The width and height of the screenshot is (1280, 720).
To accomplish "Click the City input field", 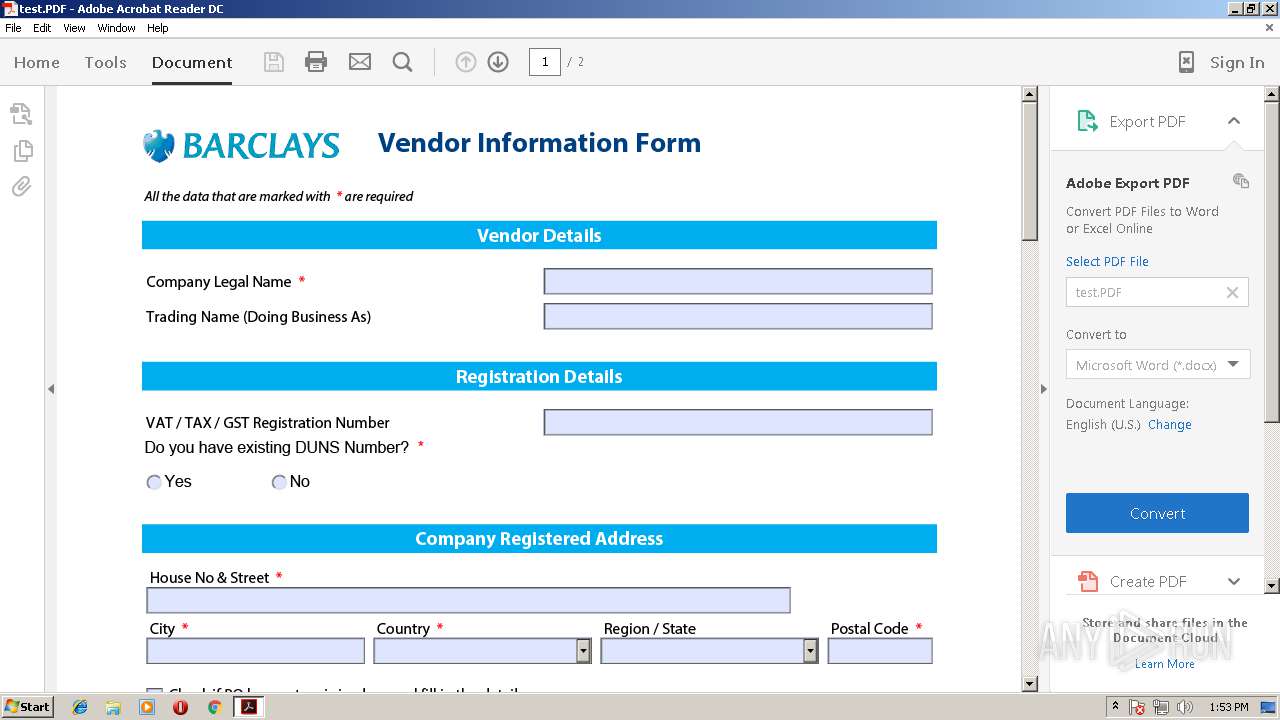I will click(x=256, y=651).
